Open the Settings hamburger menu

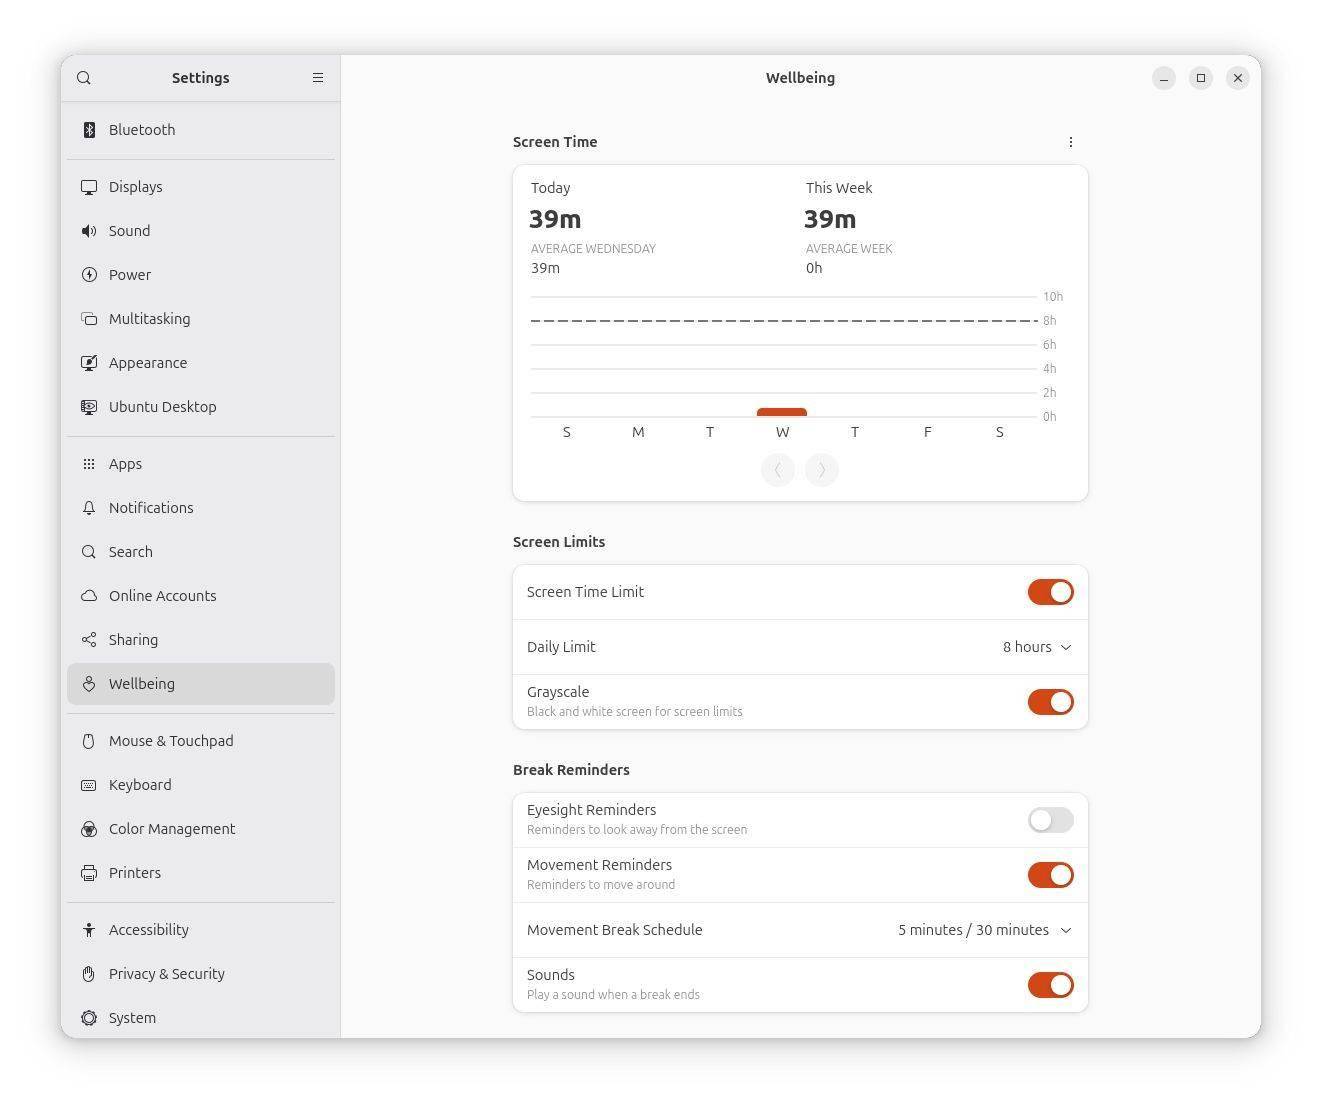pyautogui.click(x=318, y=78)
